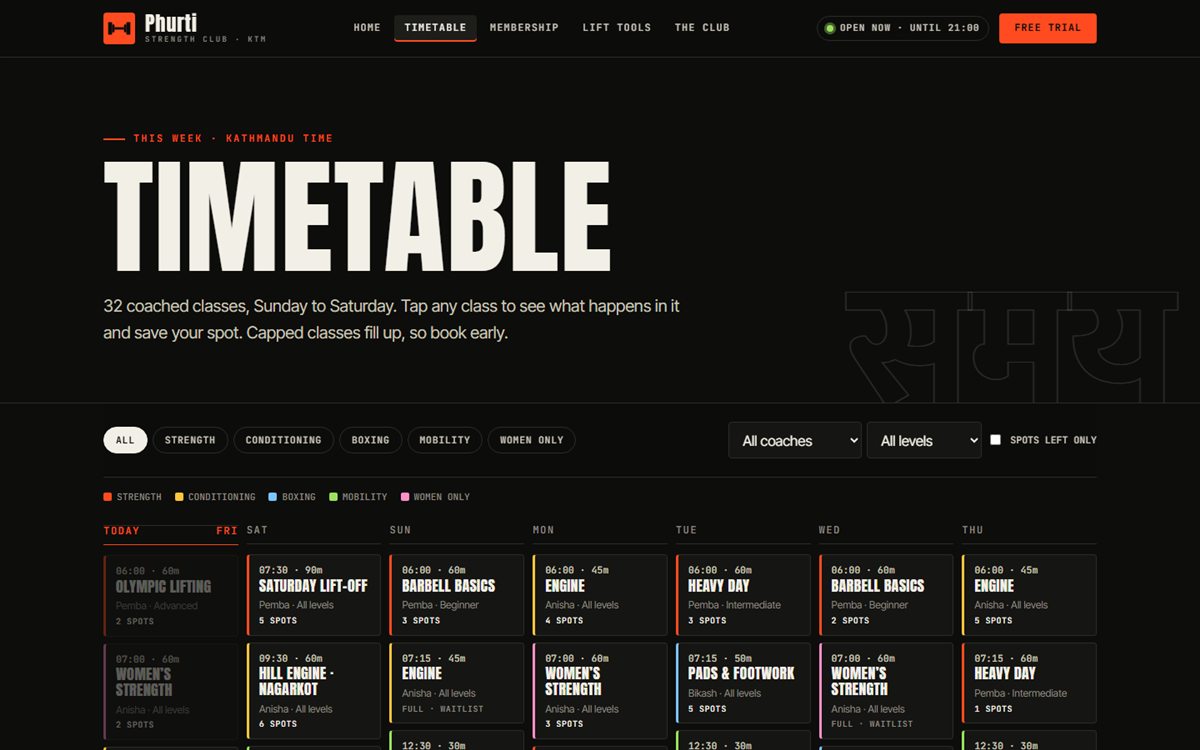Click the Open Now until 21:00 status pill
Viewport: 1200px width, 750px height.
[903, 28]
